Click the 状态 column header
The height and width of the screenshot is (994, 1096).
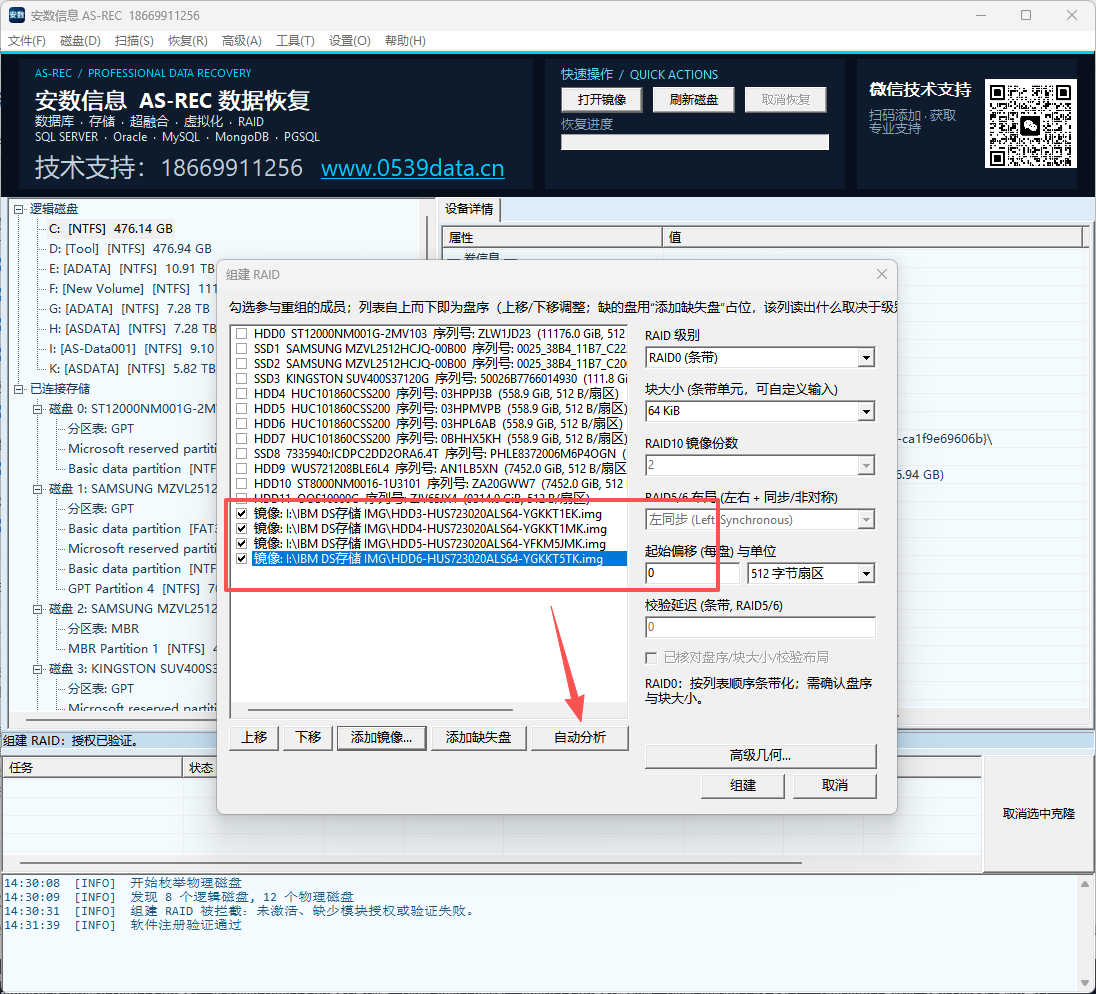pyautogui.click(x=201, y=768)
